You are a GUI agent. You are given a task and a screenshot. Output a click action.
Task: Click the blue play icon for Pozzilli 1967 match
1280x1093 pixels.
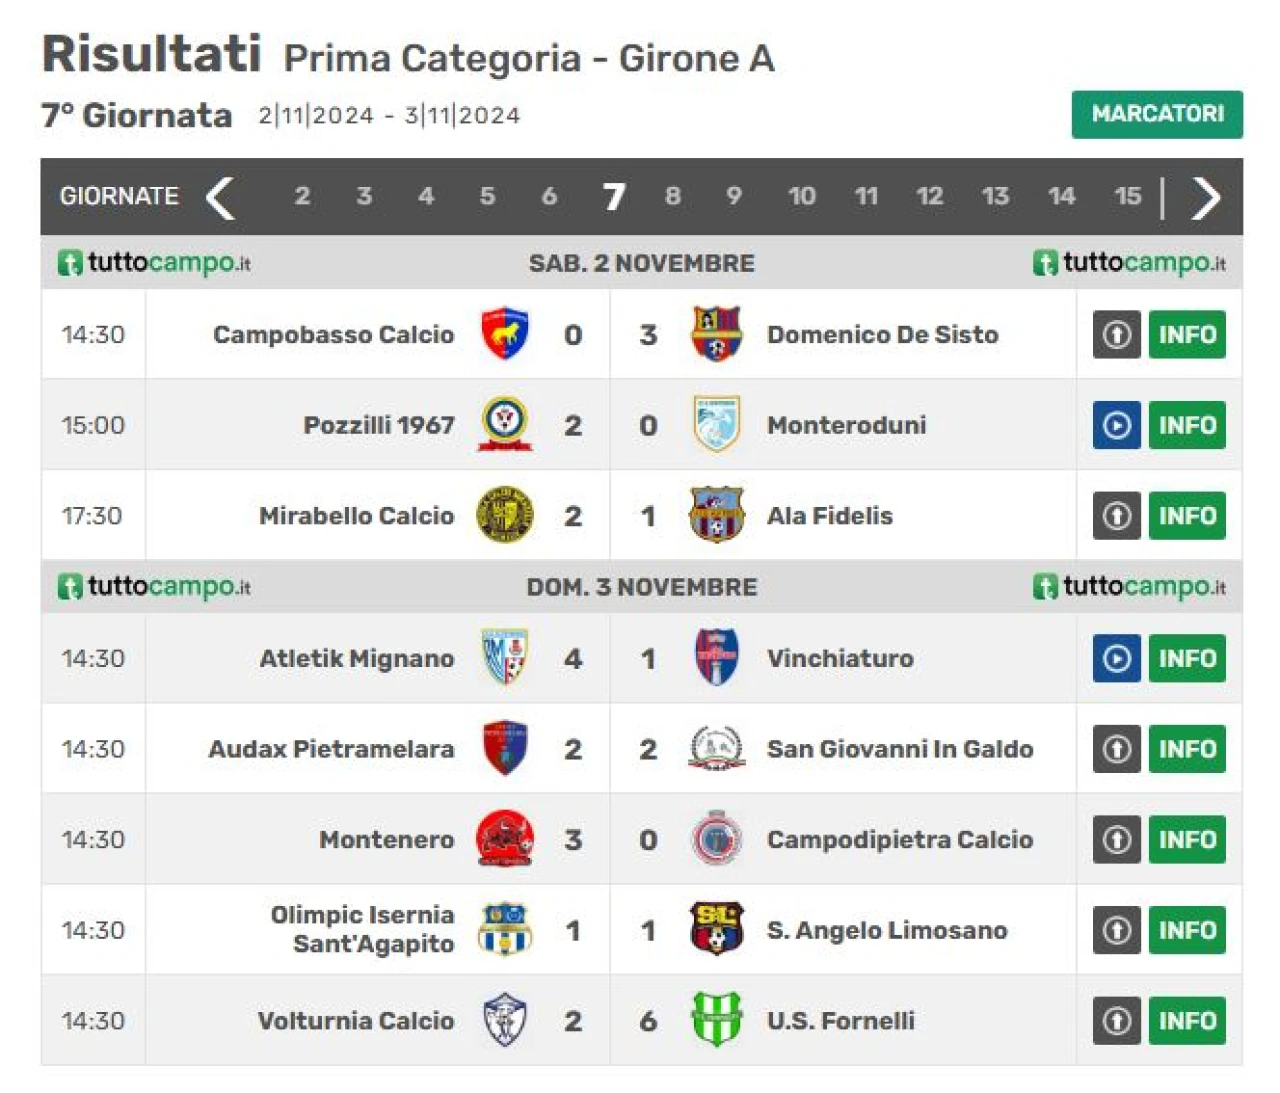click(1116, 425)
